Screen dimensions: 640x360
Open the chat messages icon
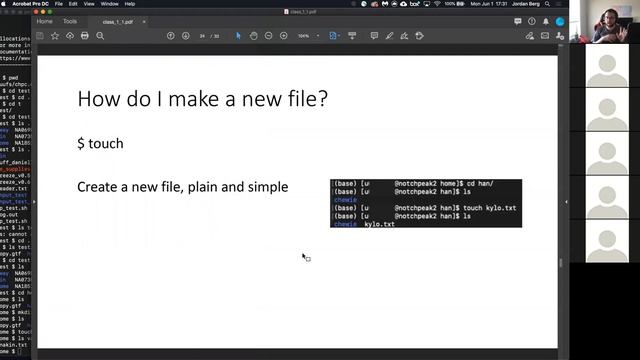click(x=518, y=21)
